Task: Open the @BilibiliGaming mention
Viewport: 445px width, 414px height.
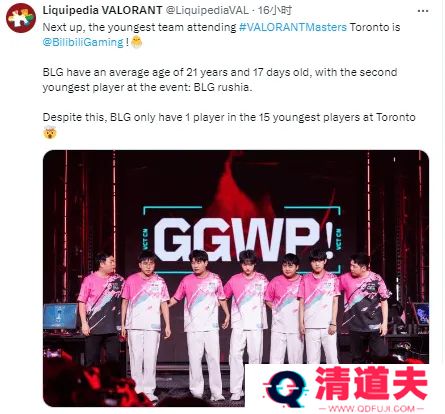Action: click(83, 42)
